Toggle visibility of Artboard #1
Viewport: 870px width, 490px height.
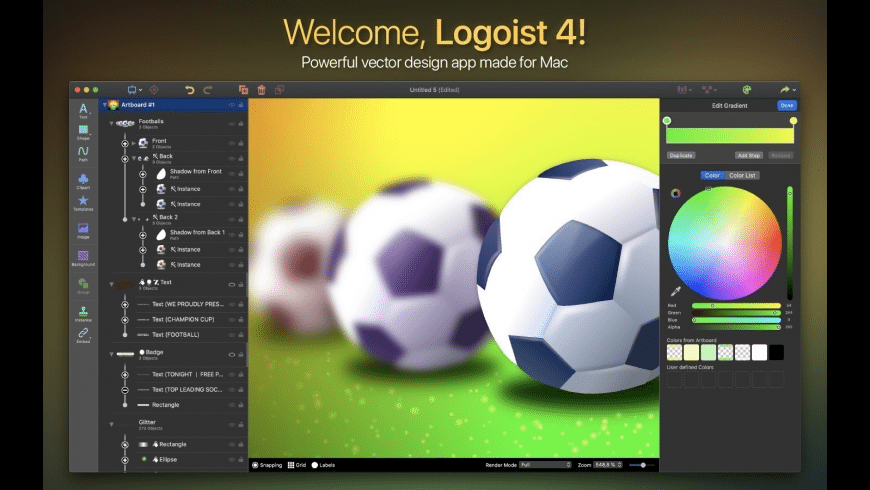(231, 104)
